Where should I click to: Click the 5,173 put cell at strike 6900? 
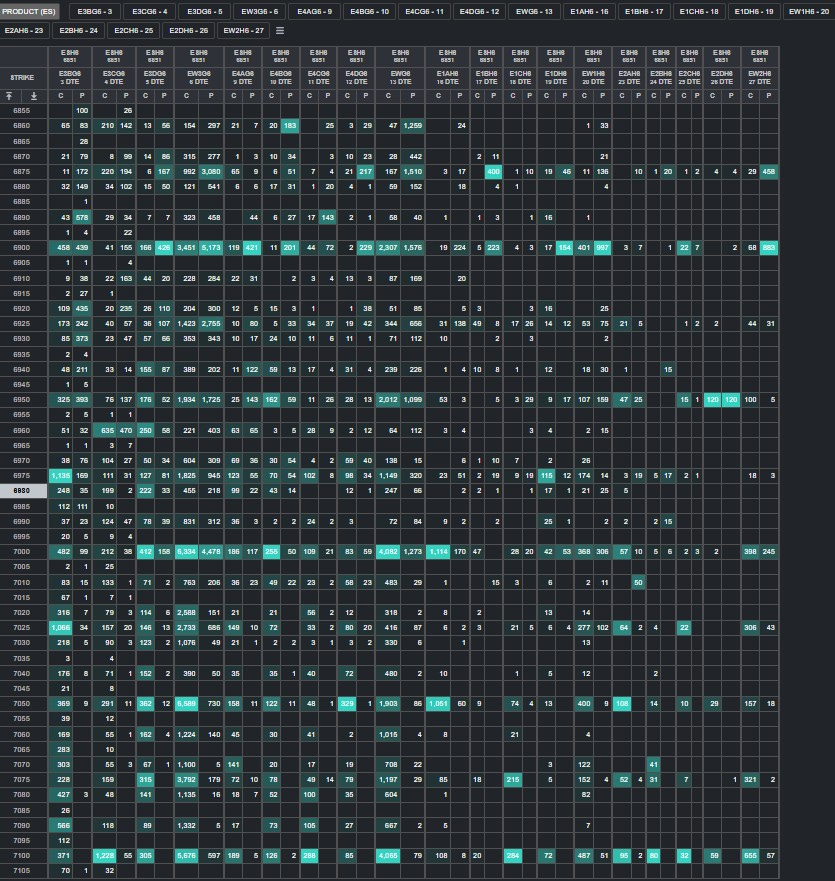coord(211,248)
